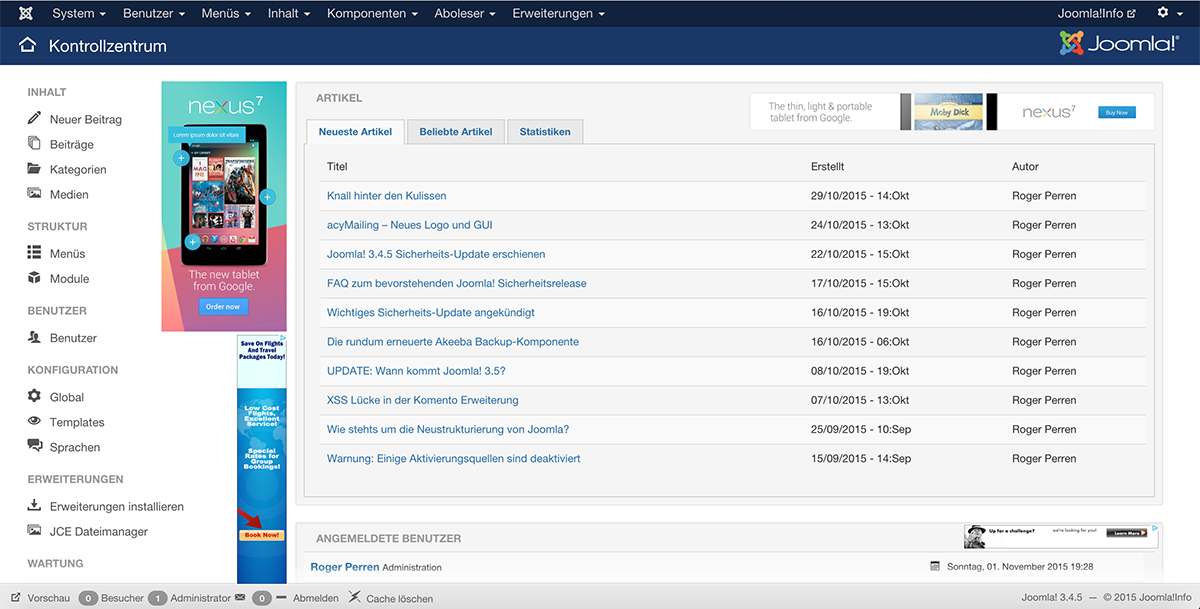Image resolution: width=1200 pixels, height=609 pixels.
Task: Click the download icon for Erweiterungen installieren
Action: pyautogui.click(x=34, y=506)
